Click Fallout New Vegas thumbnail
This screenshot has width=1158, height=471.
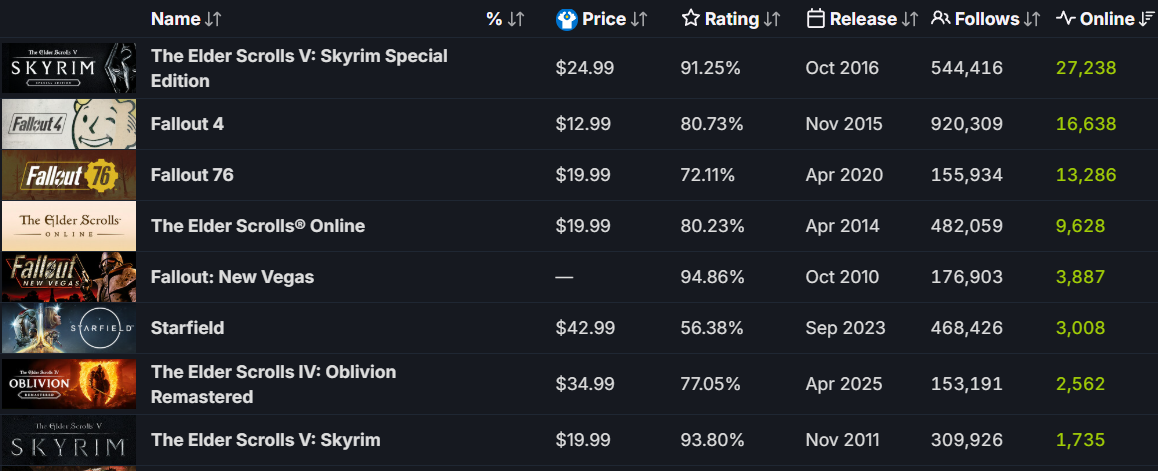point(68,277)
